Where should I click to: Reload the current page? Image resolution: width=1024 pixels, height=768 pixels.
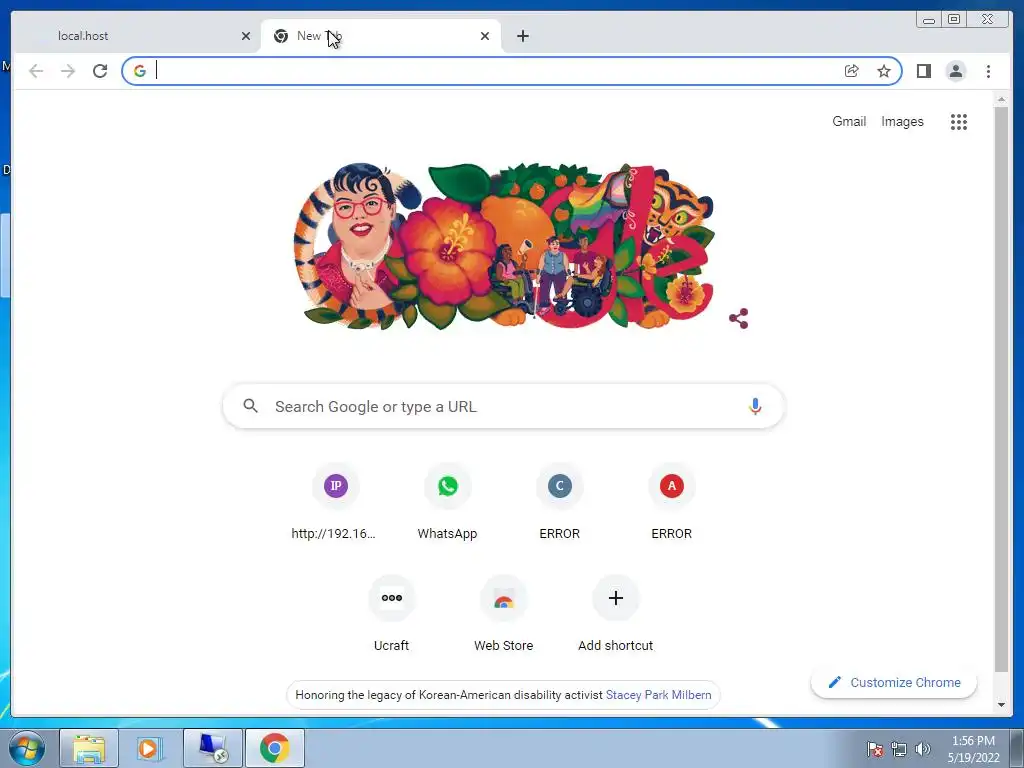point(100,71)
